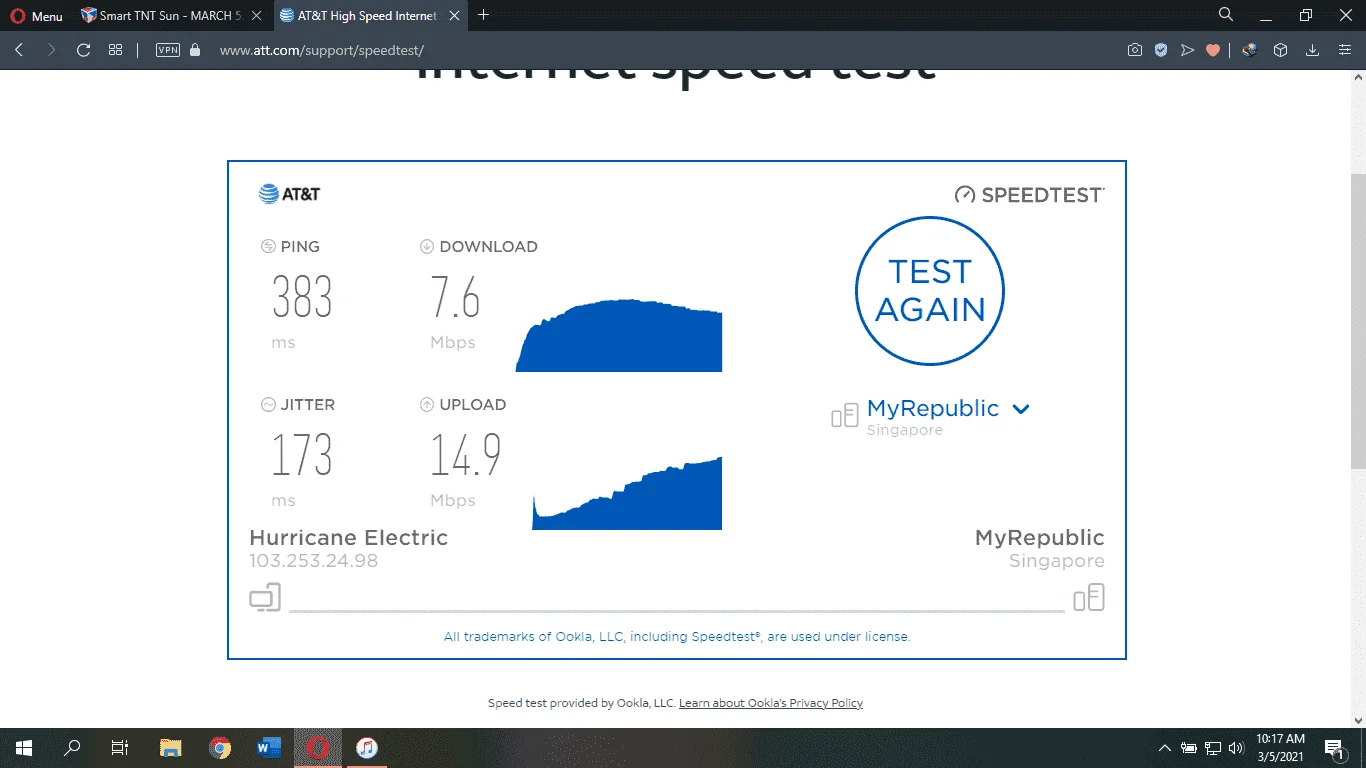Open the Windows Start menu
Image resolution: width=1366 pixels, height=768 pixels.
coord(24,747)
